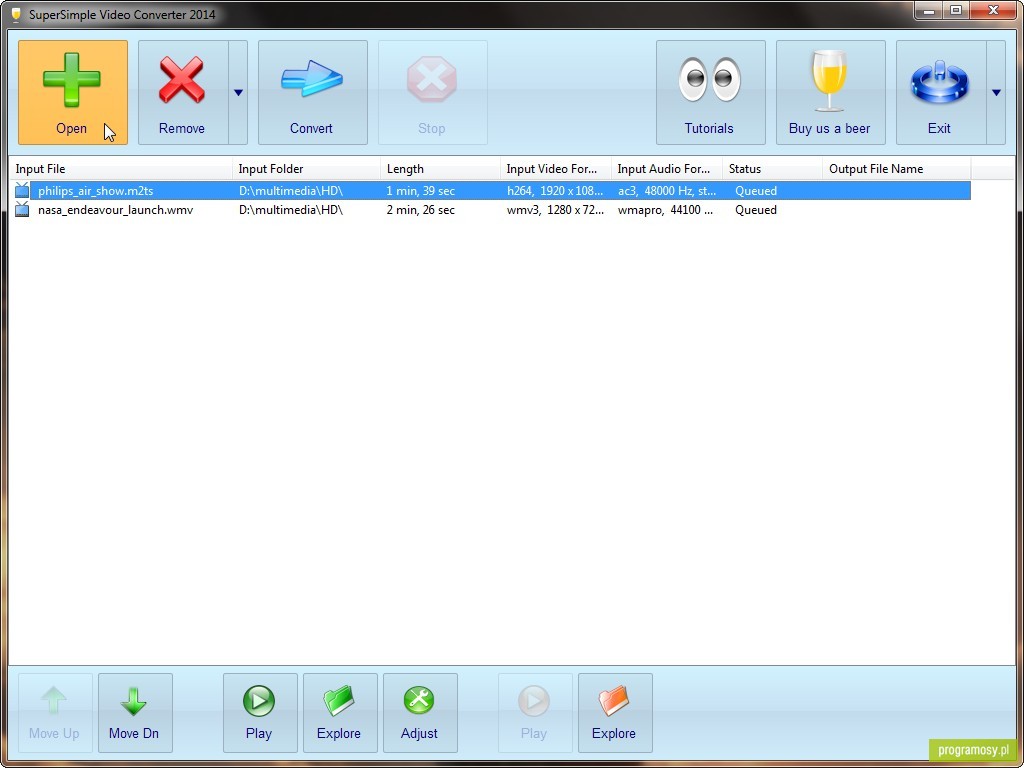1024x768 pixels.
Task: Click the Output File Name column header
Action: 897,169
